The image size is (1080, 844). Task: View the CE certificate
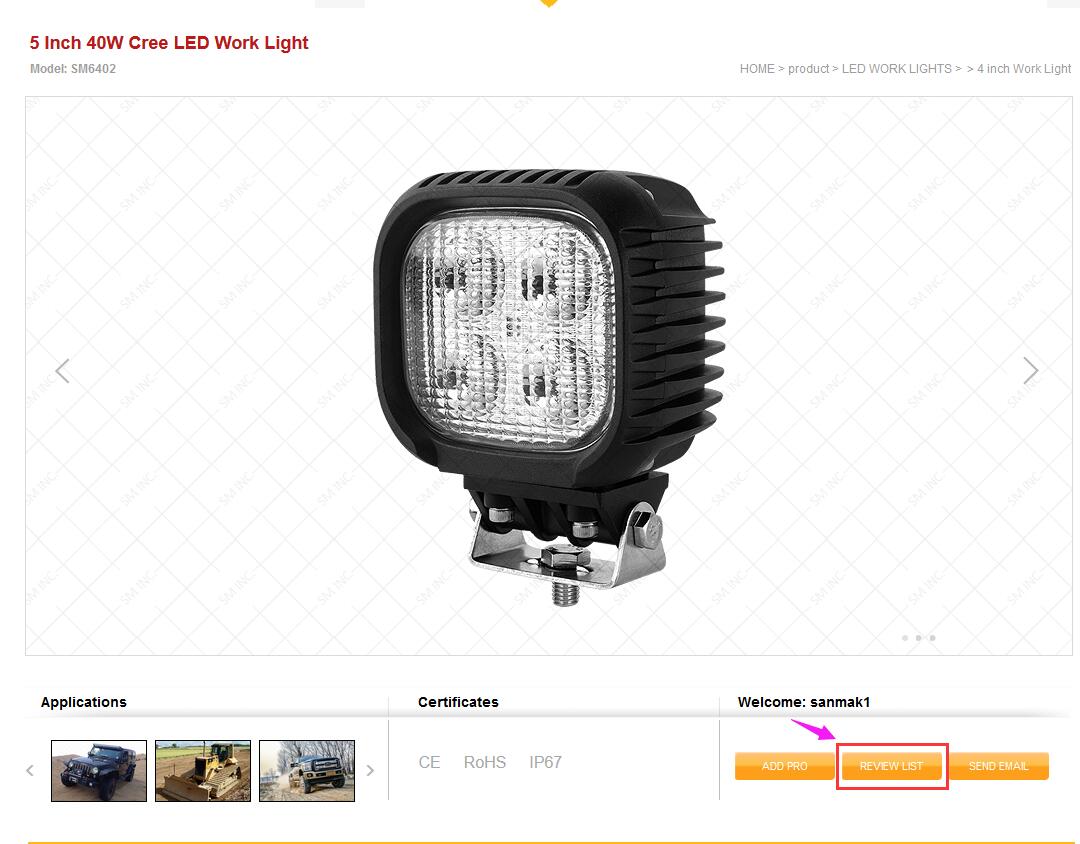pos(429,763)
